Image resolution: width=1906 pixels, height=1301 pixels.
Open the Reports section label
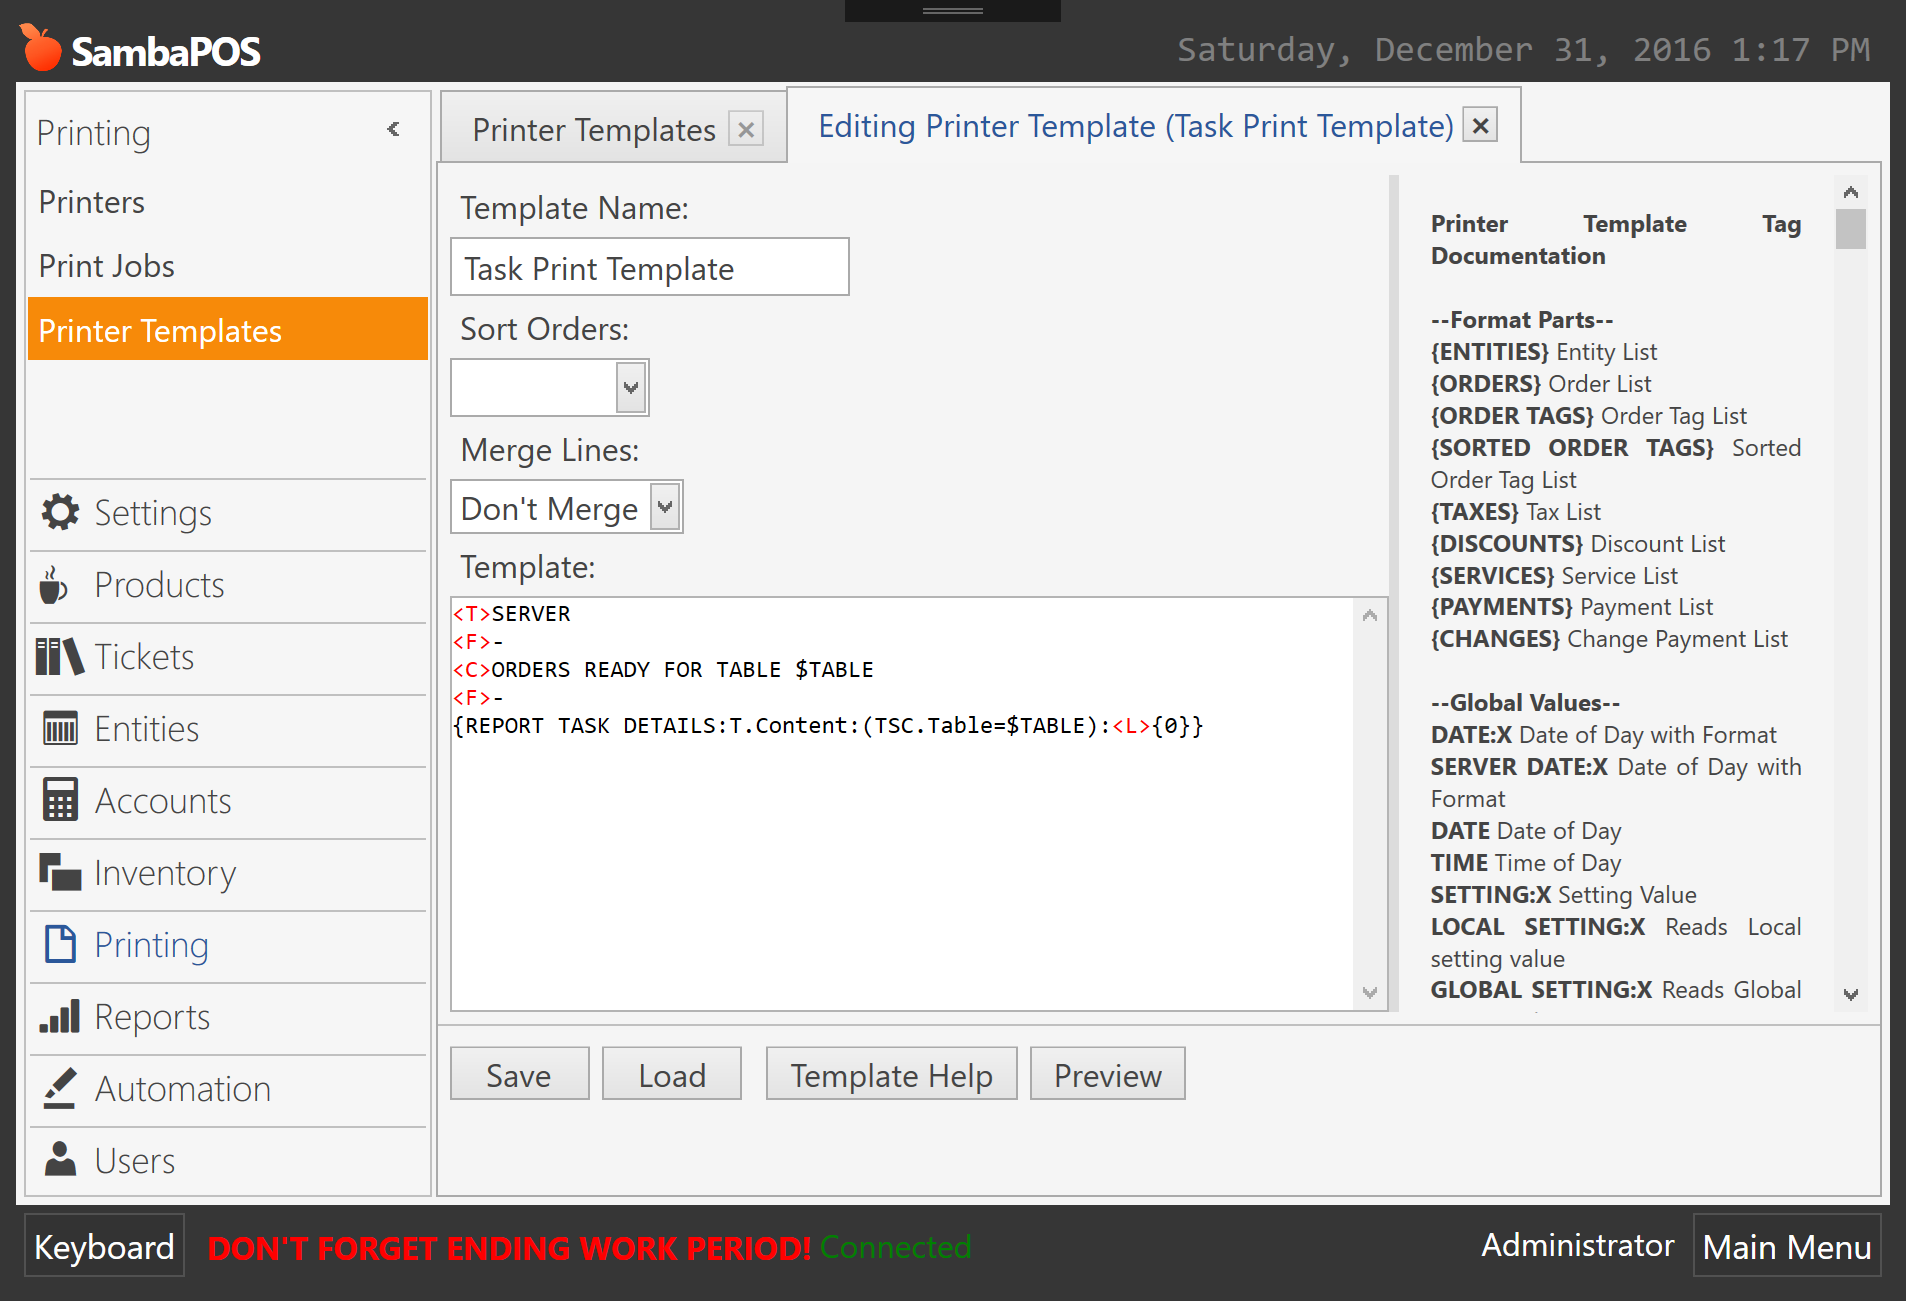[x=152, y=1017]
